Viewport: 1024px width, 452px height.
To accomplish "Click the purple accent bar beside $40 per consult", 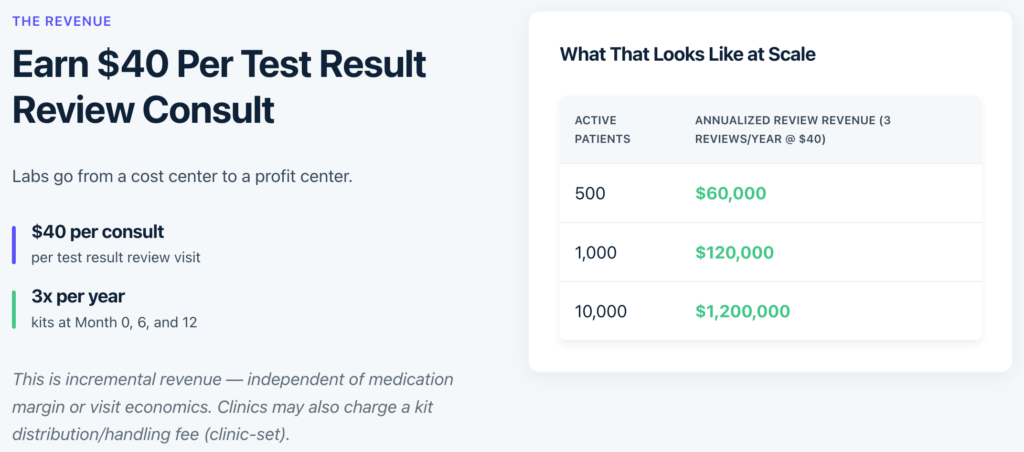I will [x=15, y=244].
